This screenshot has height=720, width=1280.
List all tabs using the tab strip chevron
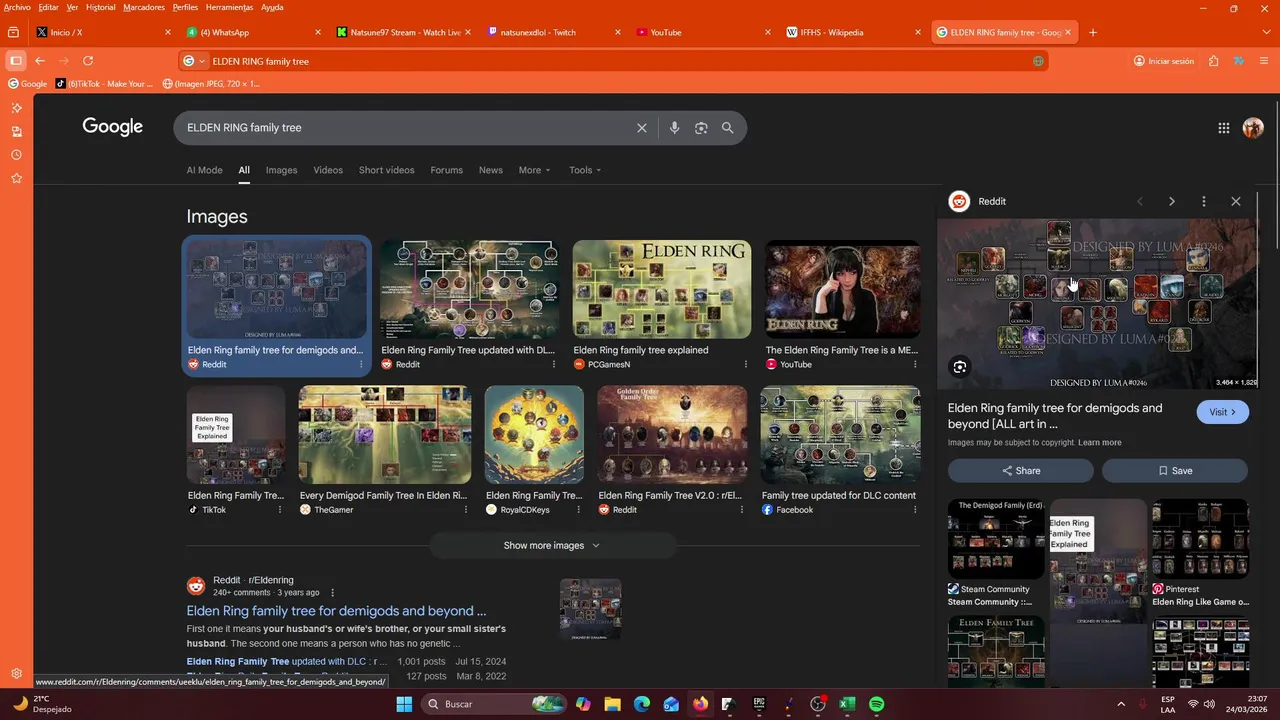(x=1266, y=32)
